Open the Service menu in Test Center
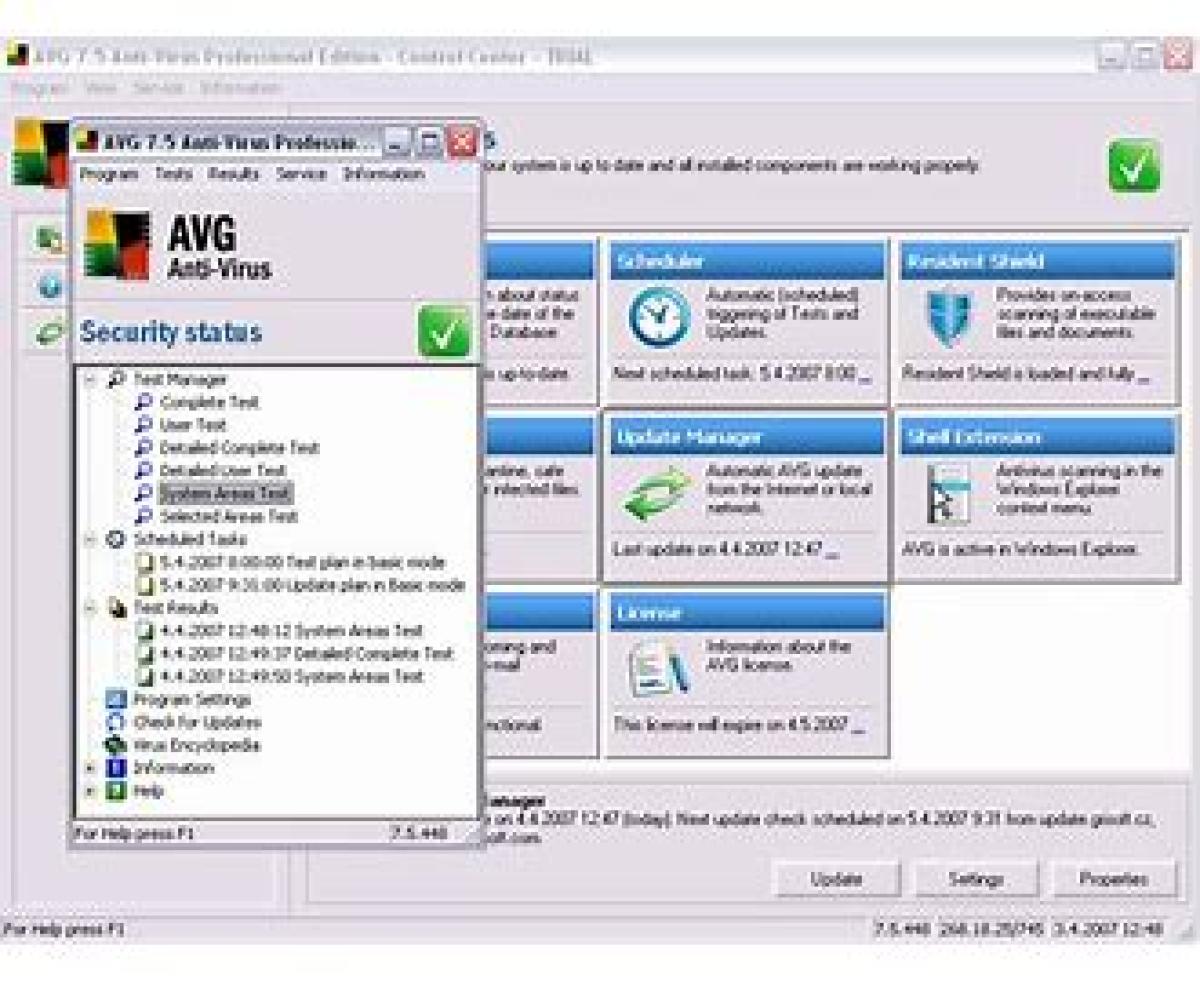 (x=301, y=174)
